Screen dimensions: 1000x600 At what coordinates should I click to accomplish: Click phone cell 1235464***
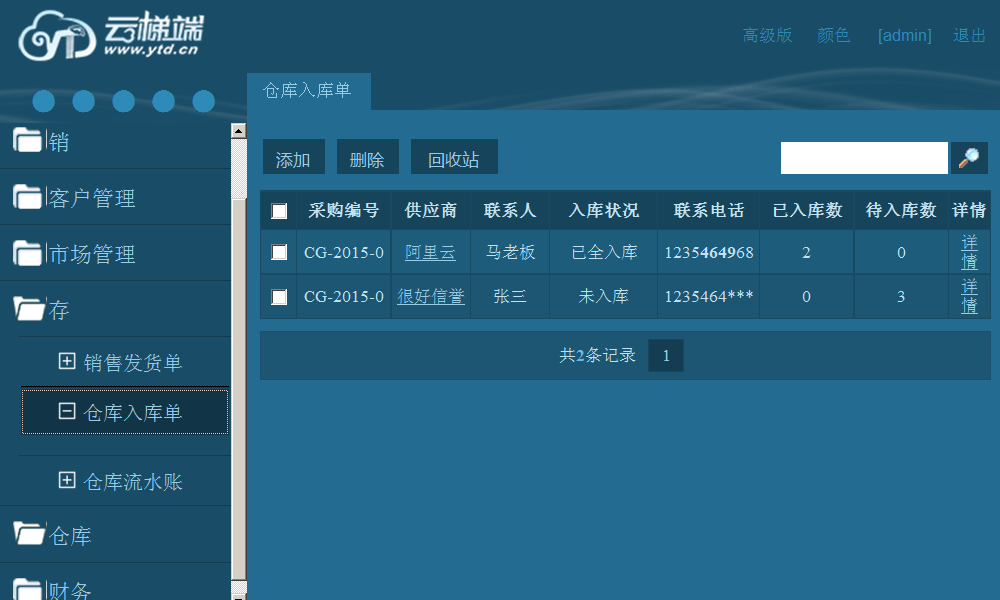click(709, 296)
